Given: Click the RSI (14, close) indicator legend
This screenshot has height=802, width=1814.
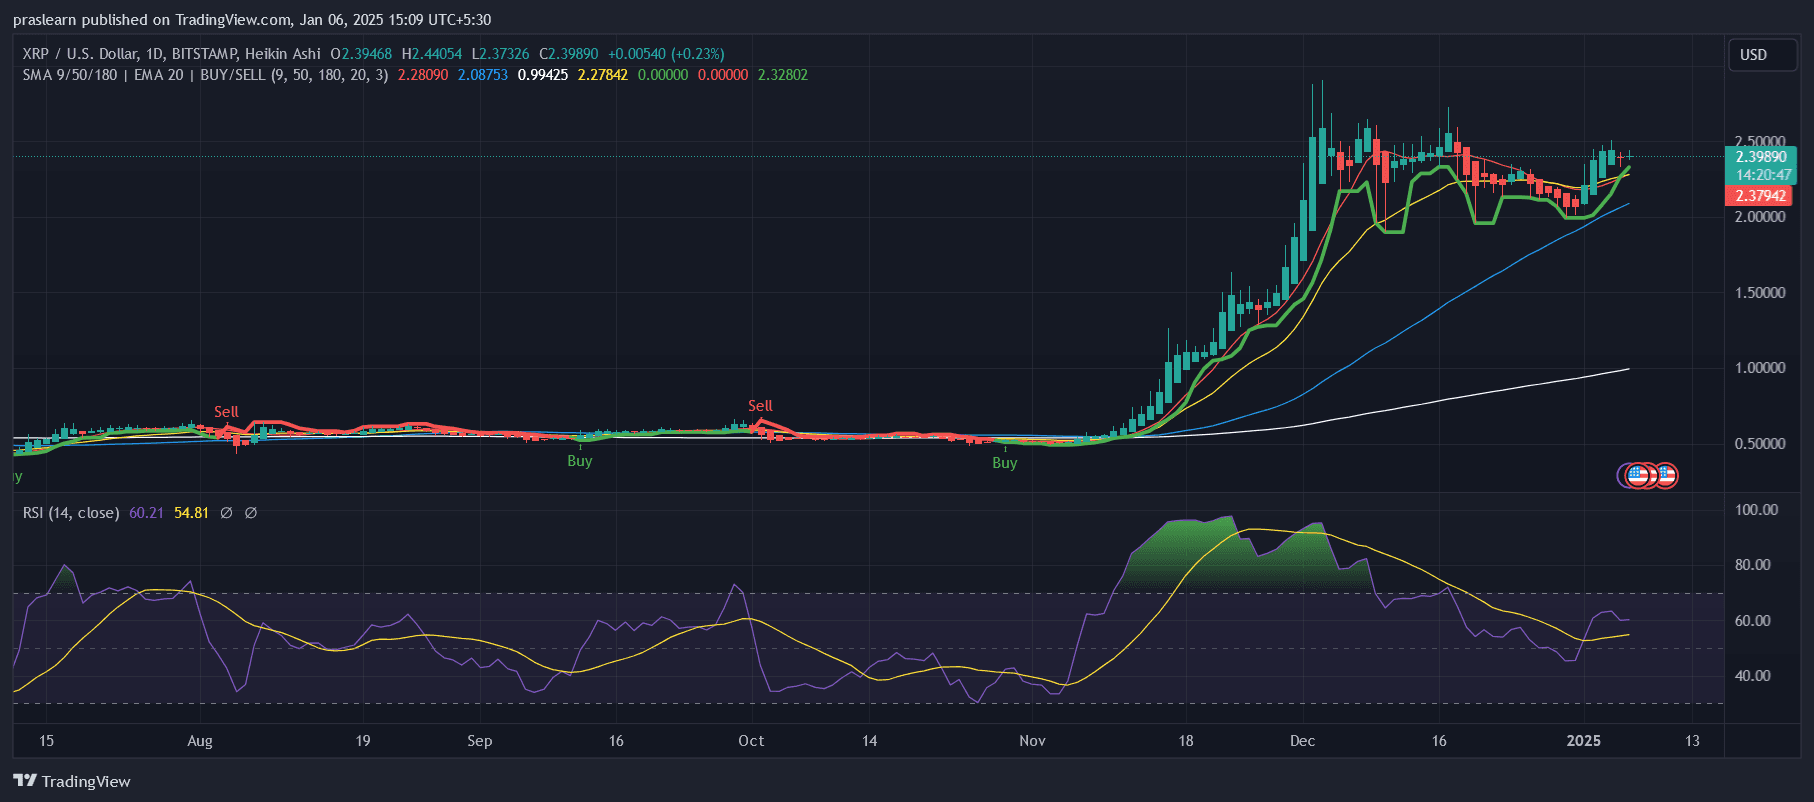Looking at the screenshot, I should tap(71, 513).
